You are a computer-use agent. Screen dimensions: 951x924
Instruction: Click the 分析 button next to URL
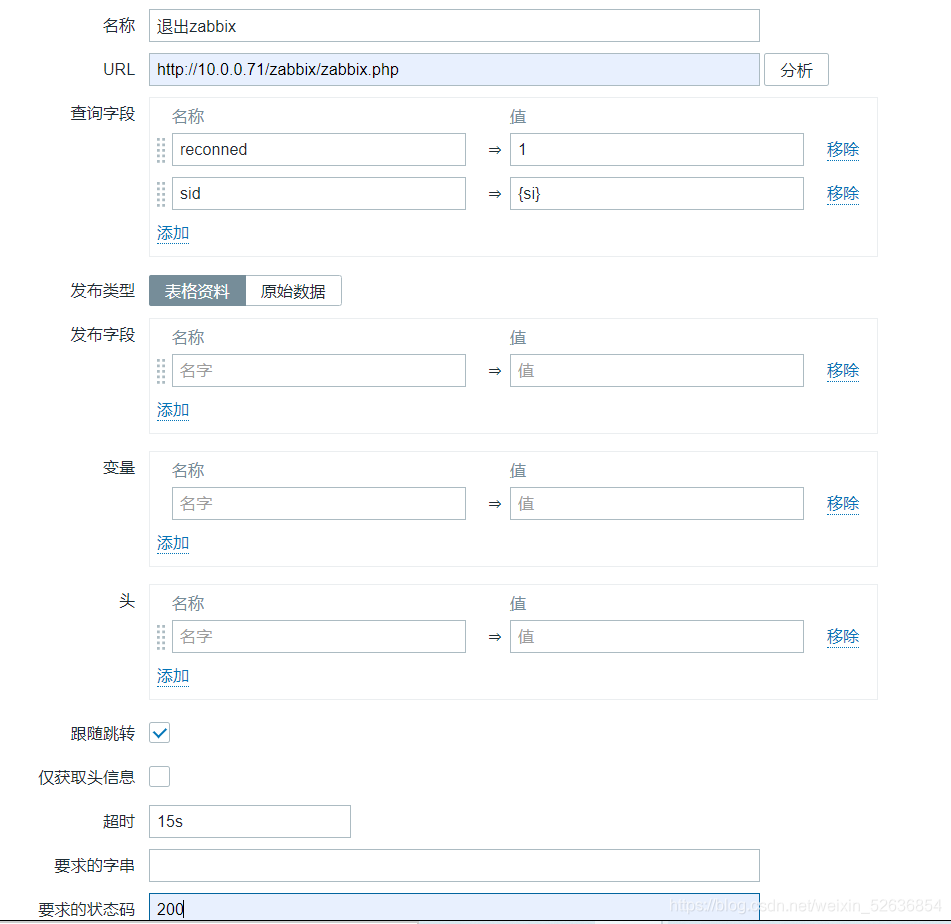[x=796, y=70]
